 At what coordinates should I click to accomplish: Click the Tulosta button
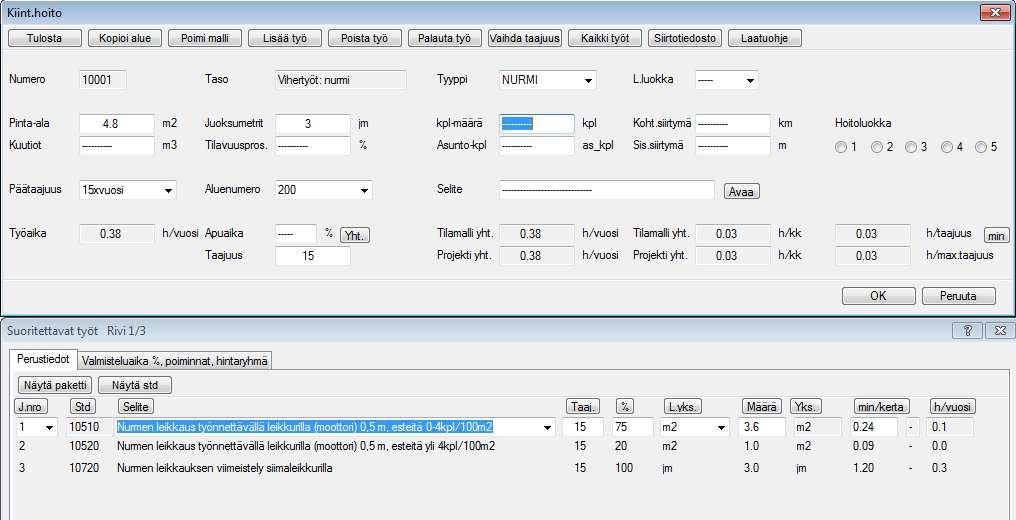click(45, 38)
